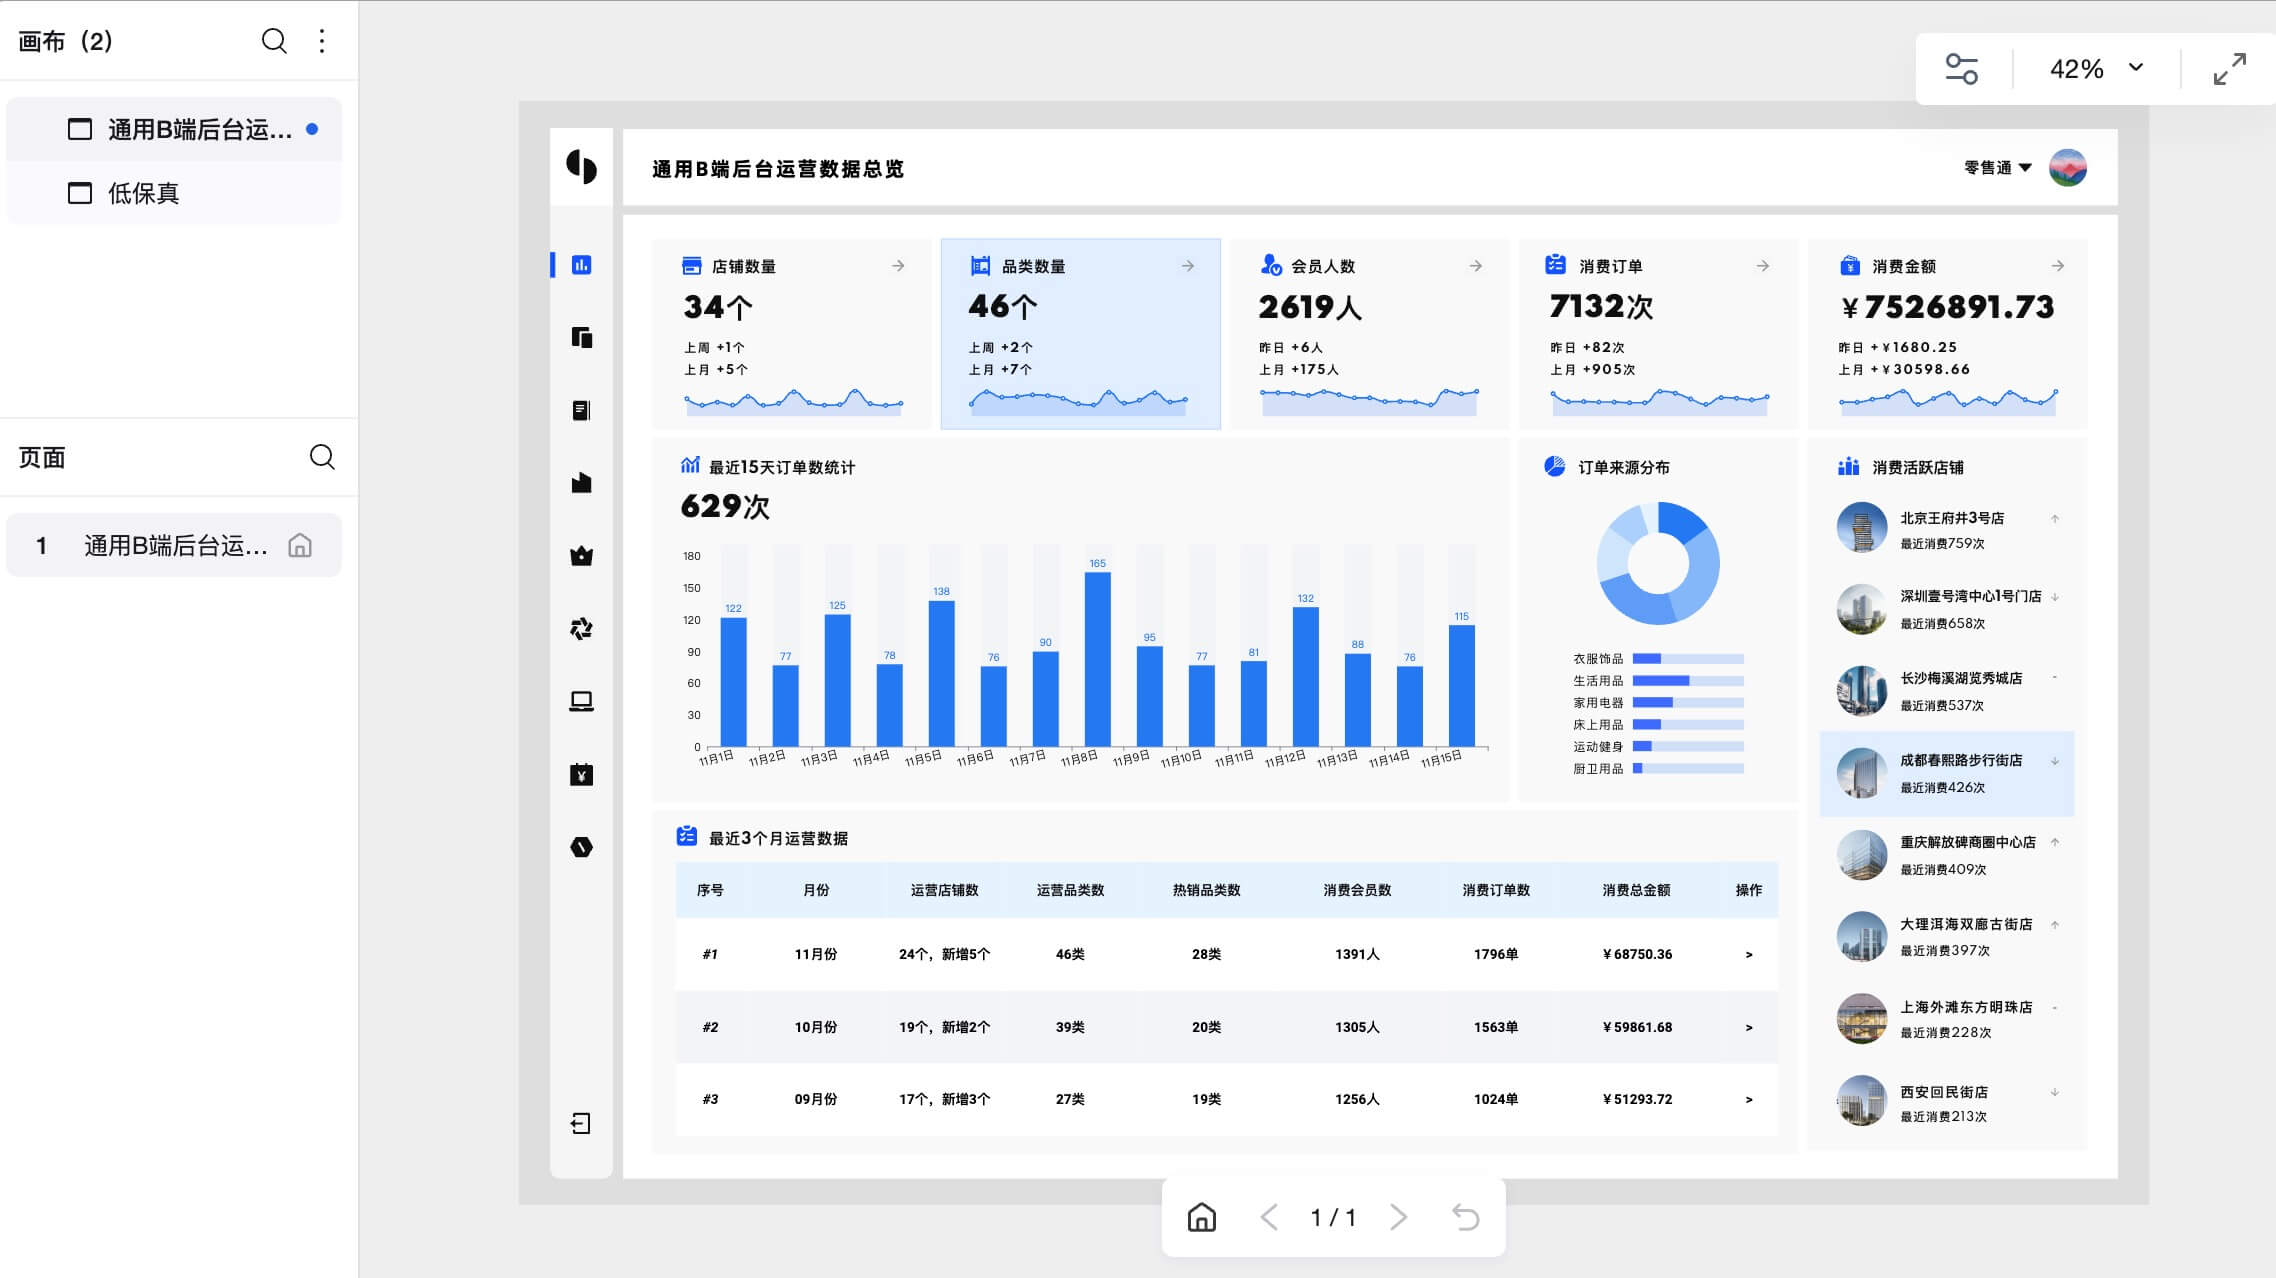Select the 低保真 canvas
Image resolution: width=2276 pixels, height=1278 pixels.
143,193
